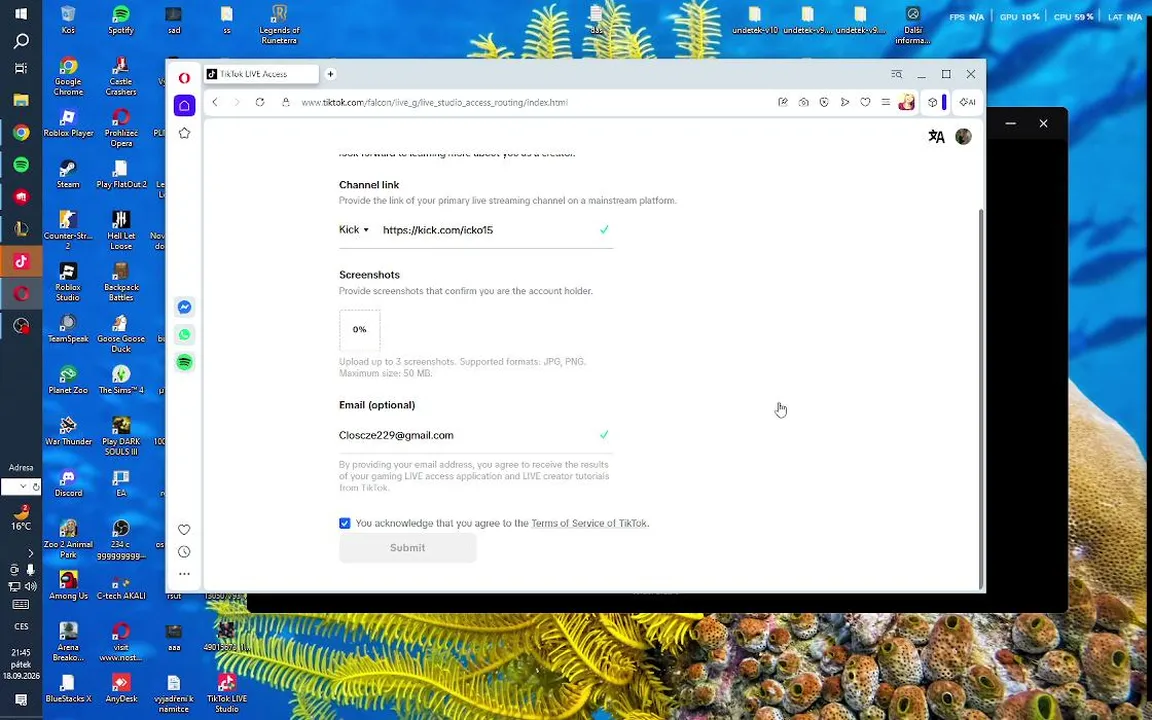The height and width of the screenshot is (720, 1152).
Task: Select the Legends of Runeterra desktop icon
Action: click(279, 24)
